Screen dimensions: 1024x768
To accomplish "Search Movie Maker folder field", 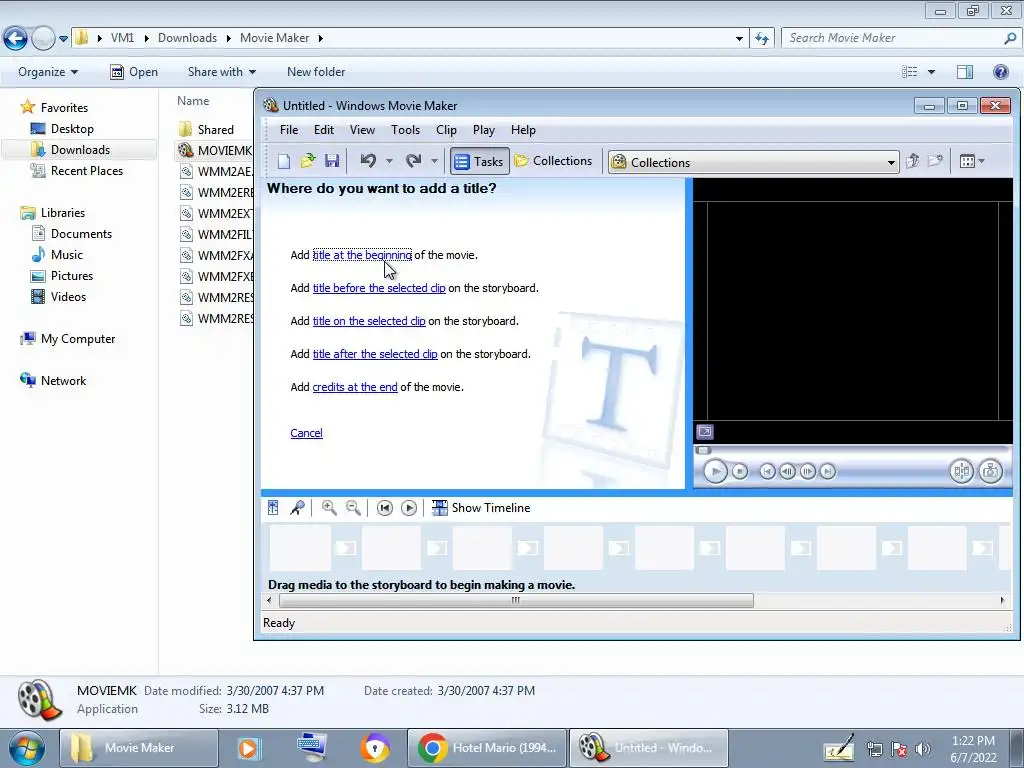I will (901, 38).
